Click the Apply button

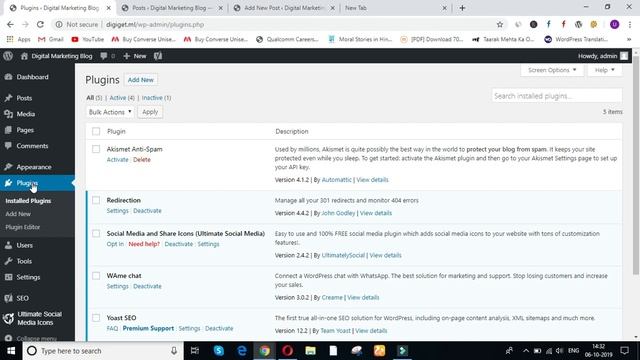[x=150, y=112]
